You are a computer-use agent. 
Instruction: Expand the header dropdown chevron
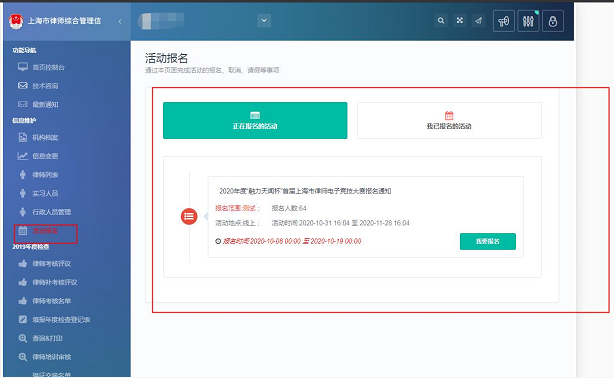(264, 20)
